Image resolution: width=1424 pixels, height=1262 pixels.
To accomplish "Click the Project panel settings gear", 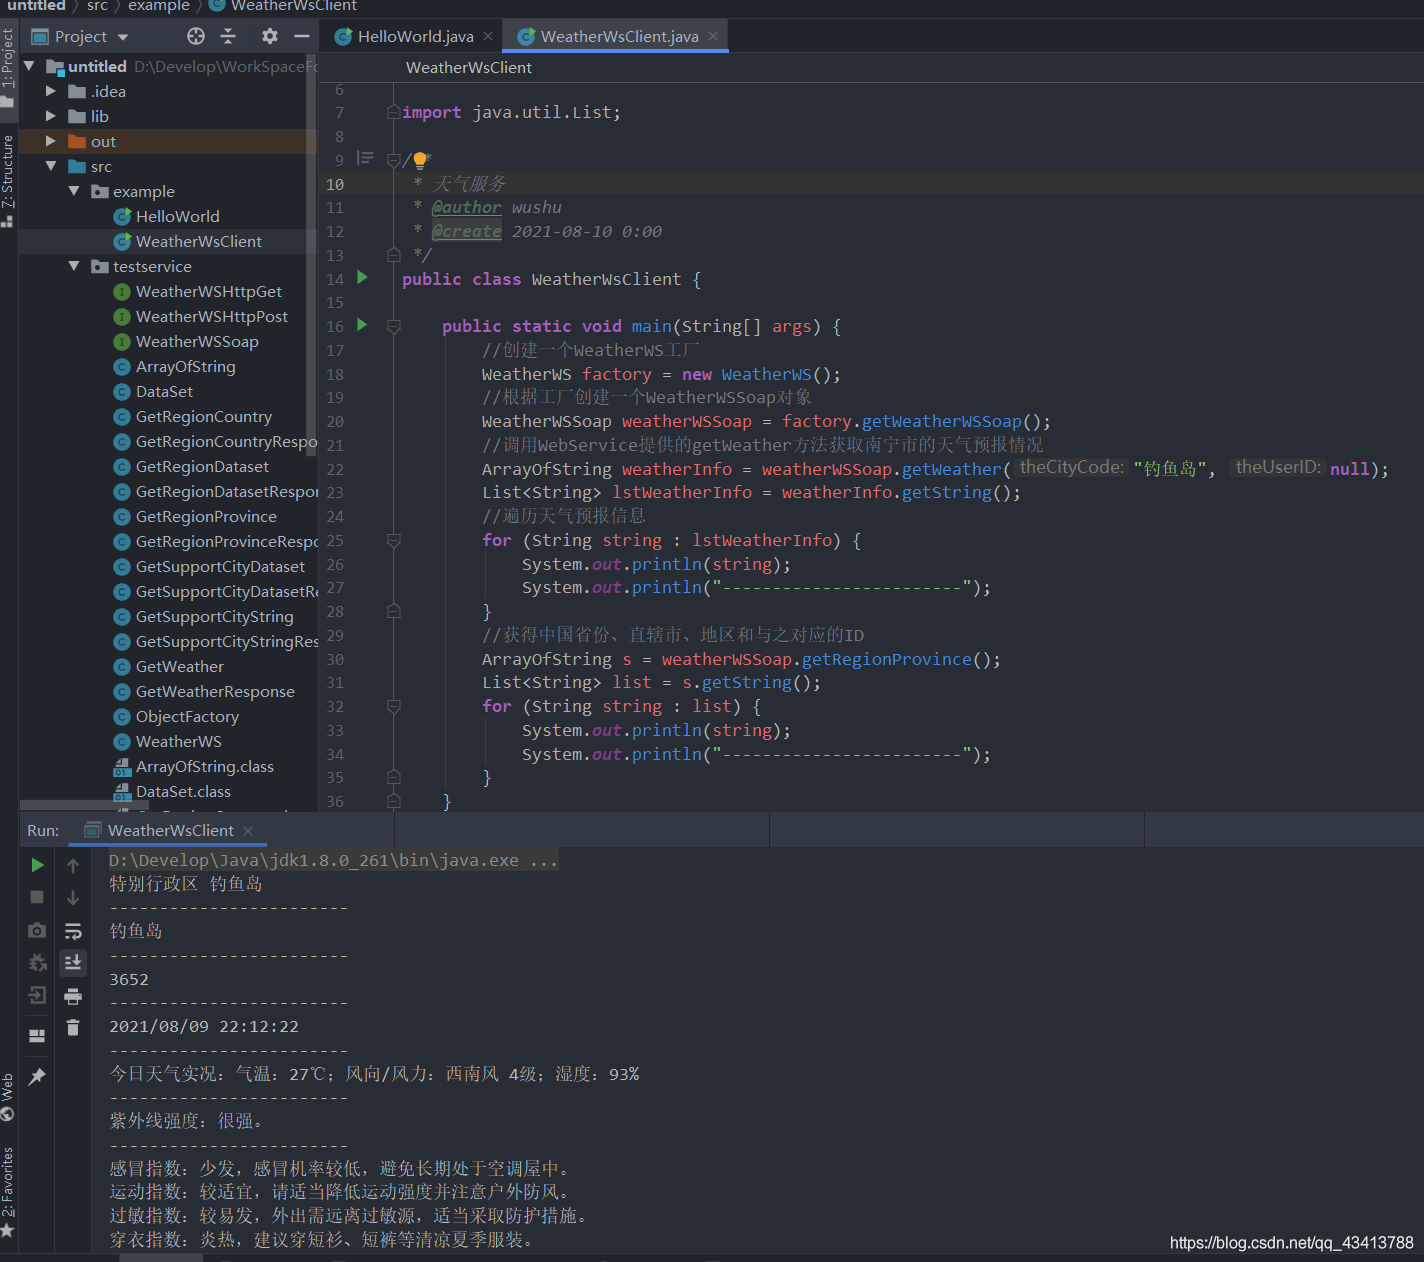I will (270, 36).
